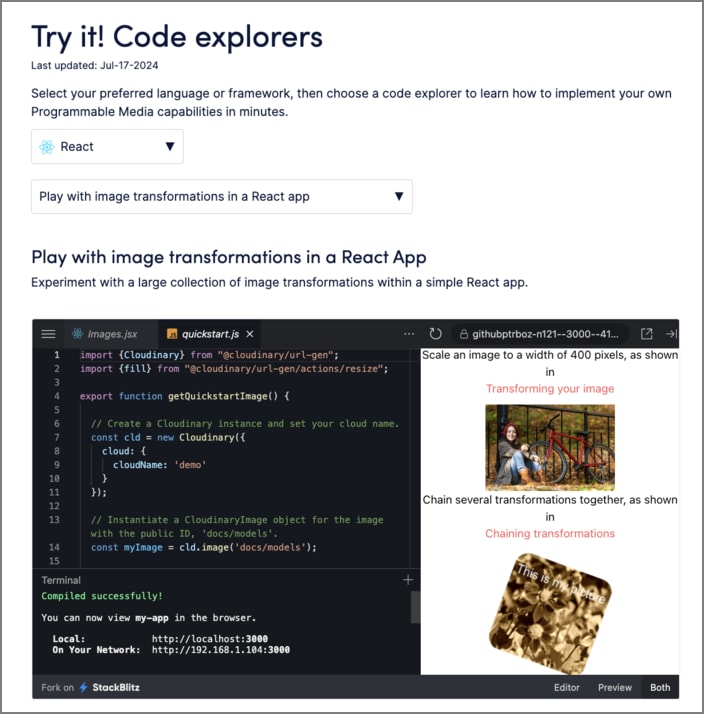
Task: Click line 2 import fill statement
Action: click(234, 368)
